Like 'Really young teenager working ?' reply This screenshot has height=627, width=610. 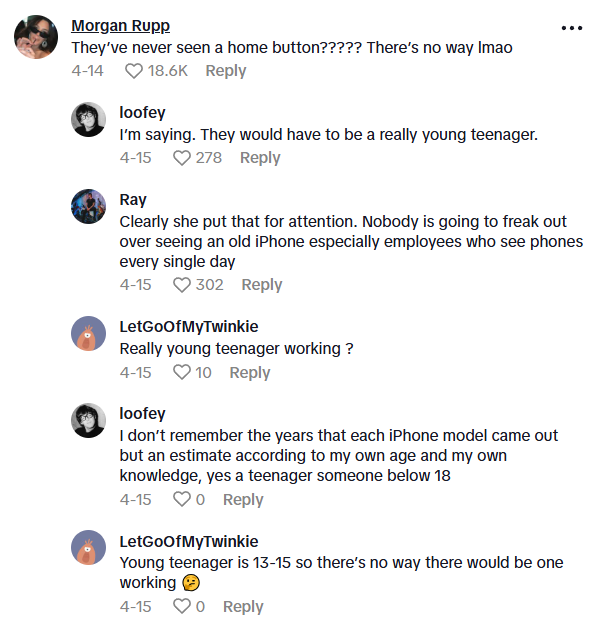point(182,373)
